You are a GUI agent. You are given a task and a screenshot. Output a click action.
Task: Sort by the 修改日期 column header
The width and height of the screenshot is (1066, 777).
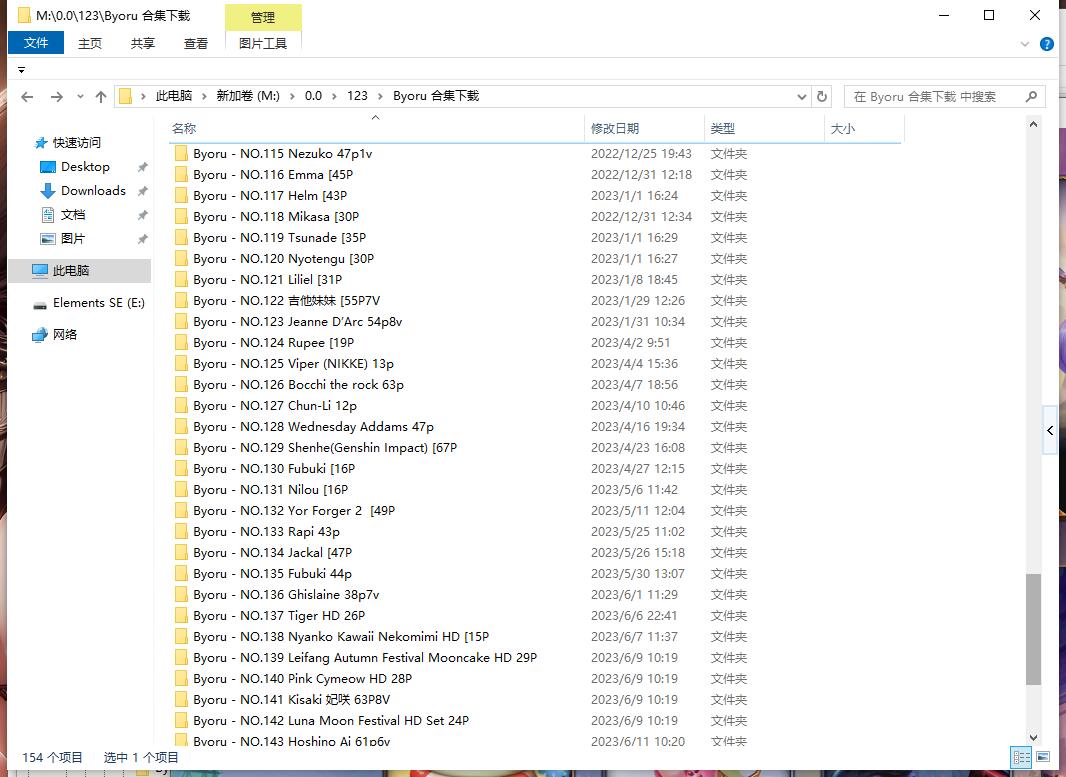tap(615, 128)
